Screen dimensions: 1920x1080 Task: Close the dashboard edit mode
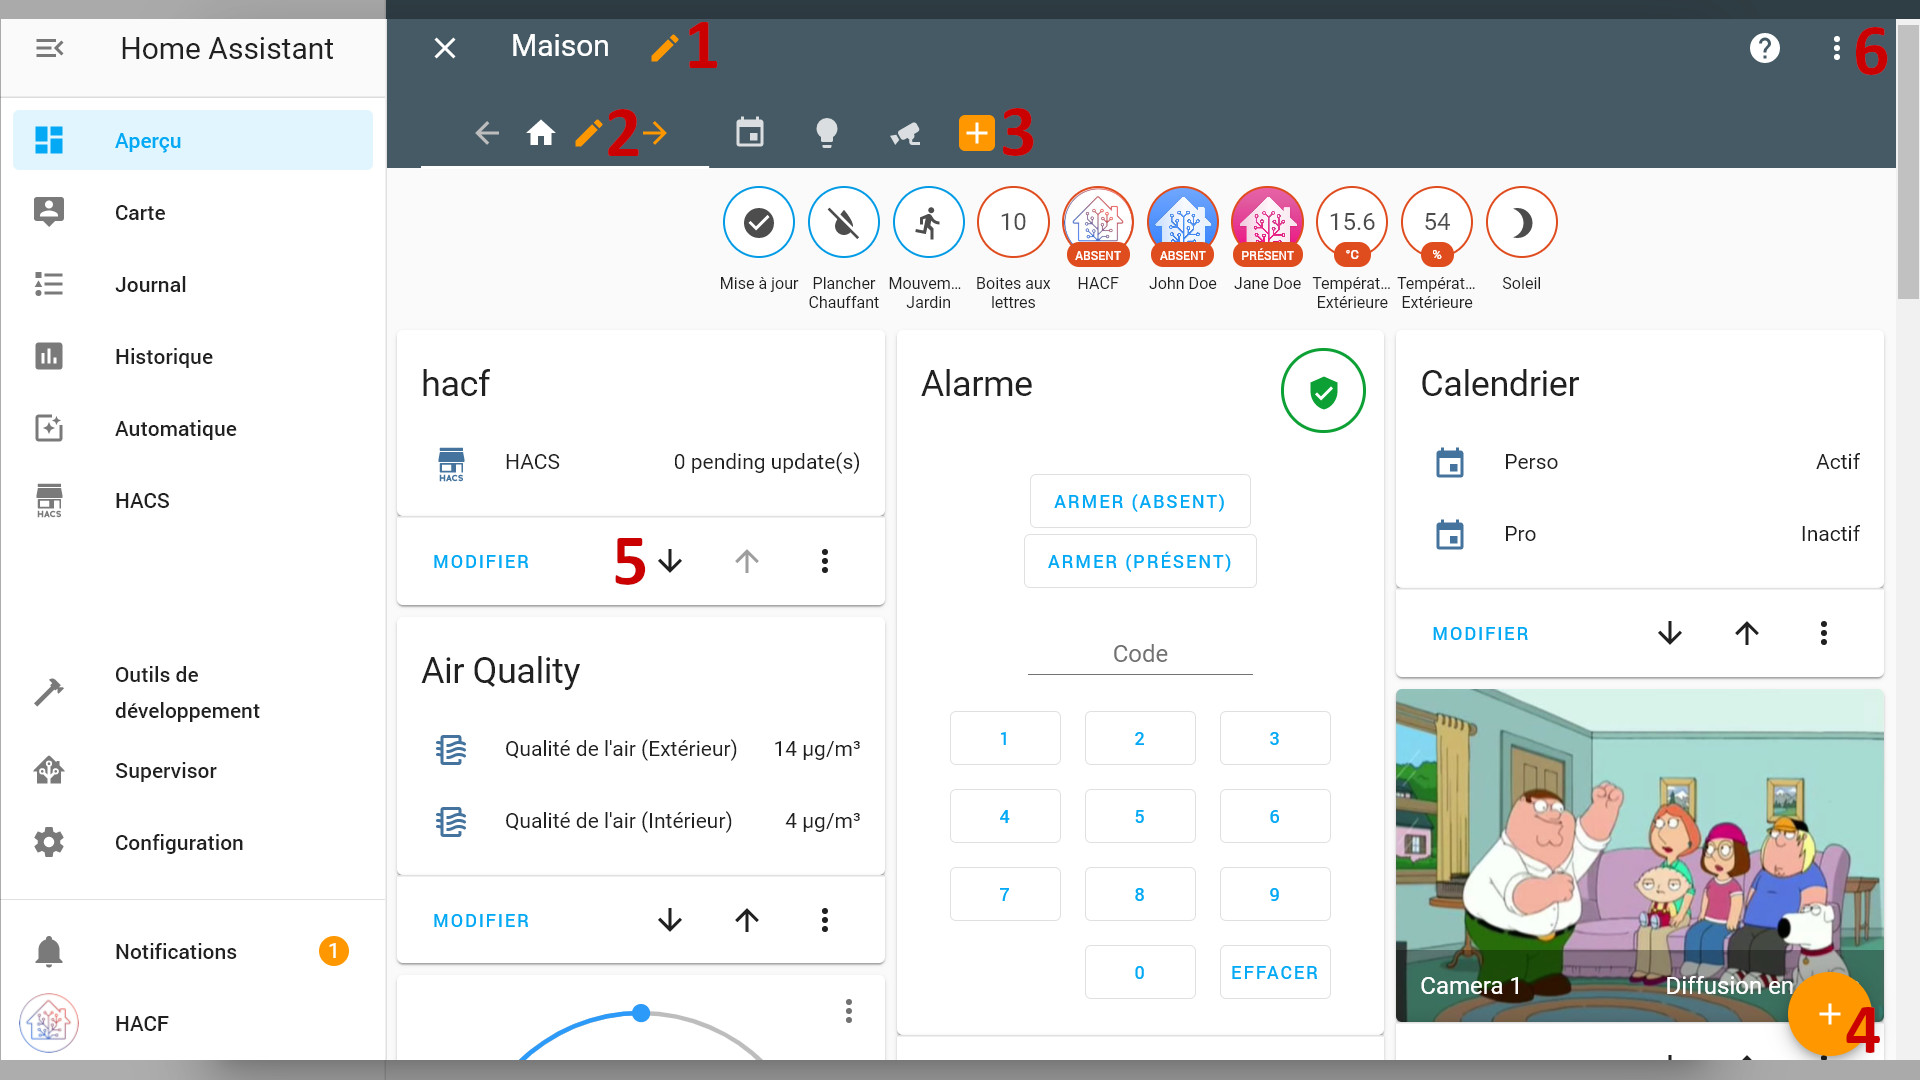[445, 48]
